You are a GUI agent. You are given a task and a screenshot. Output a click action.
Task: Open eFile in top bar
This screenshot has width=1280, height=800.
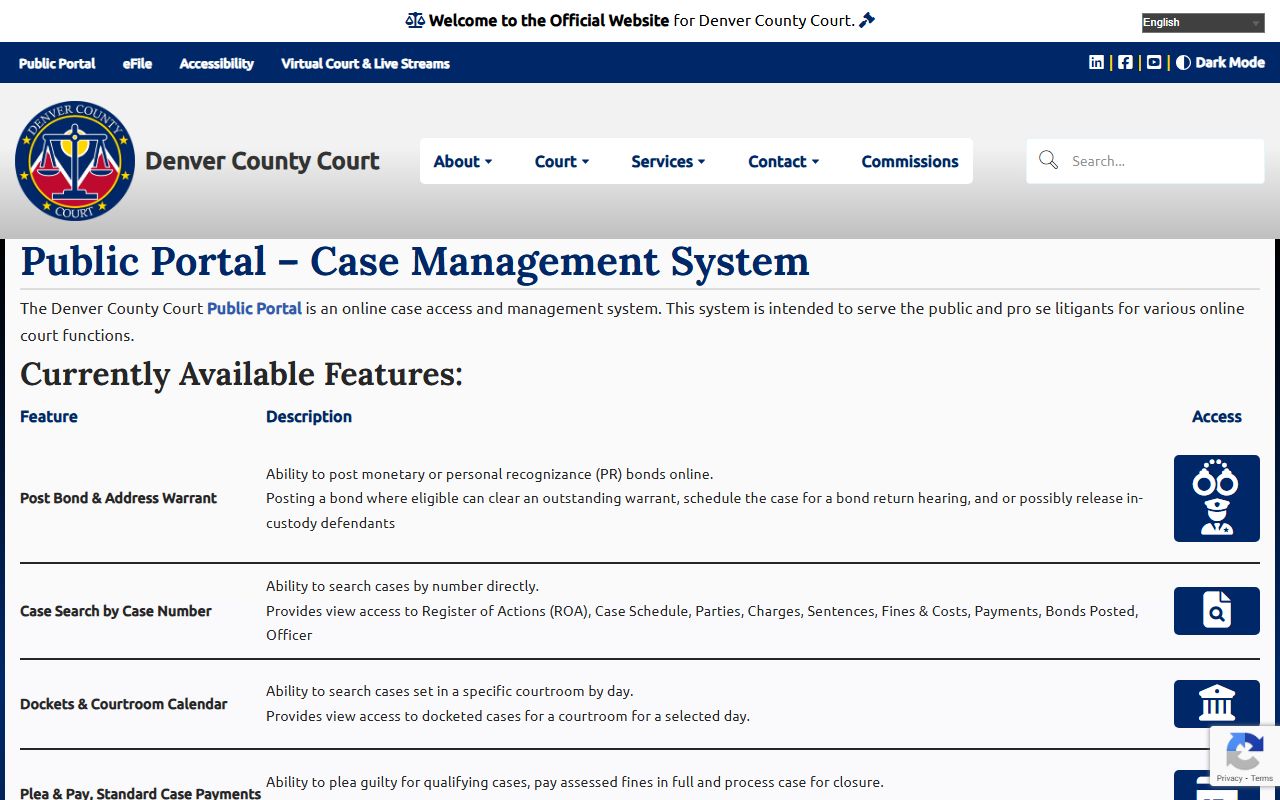pyautogui.click(x=137, y=63)
